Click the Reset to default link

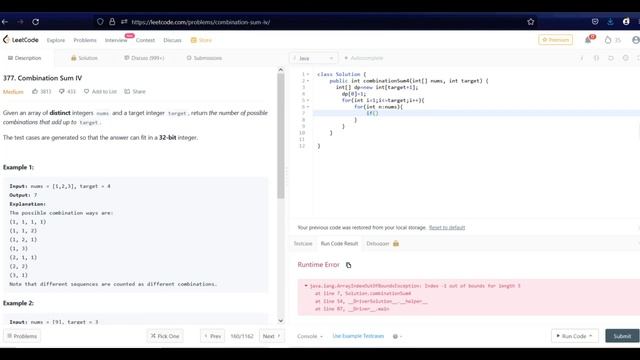point(447,228)
